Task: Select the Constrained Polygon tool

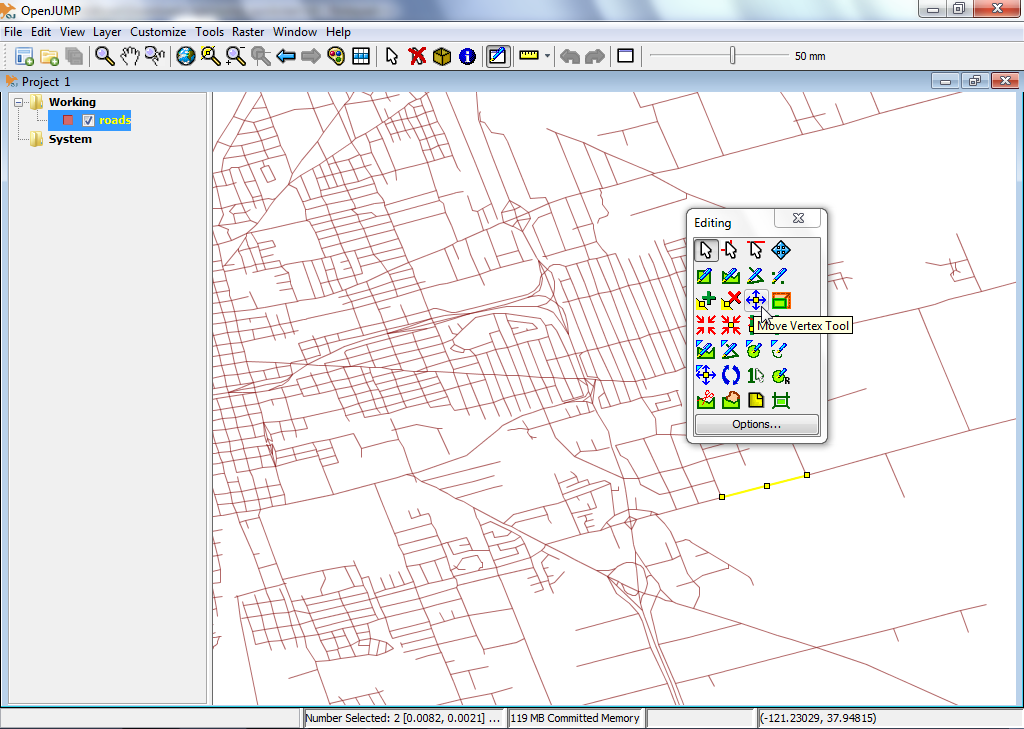Action: 705,350
